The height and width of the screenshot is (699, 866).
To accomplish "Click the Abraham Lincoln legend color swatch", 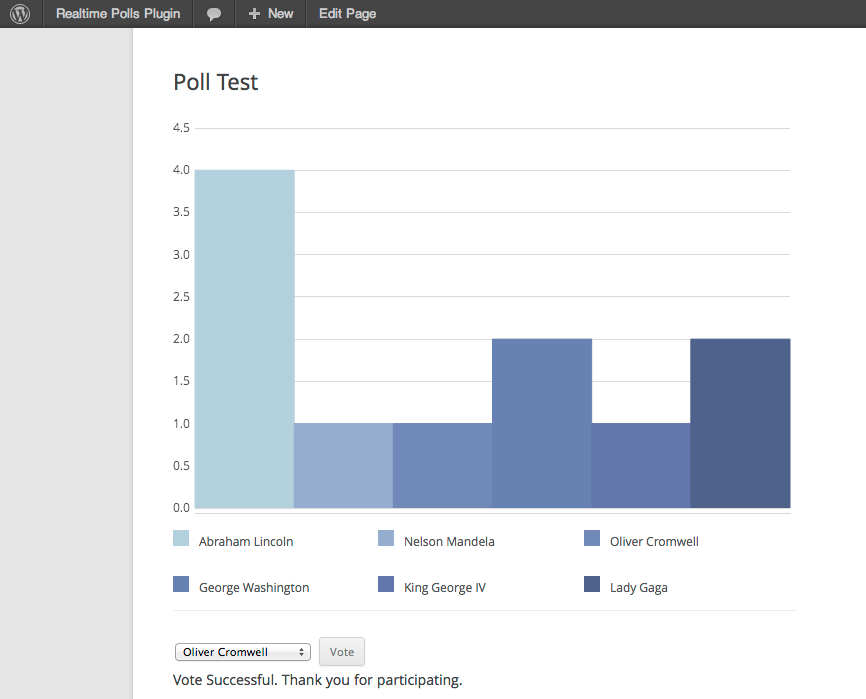I will [181, 538].
